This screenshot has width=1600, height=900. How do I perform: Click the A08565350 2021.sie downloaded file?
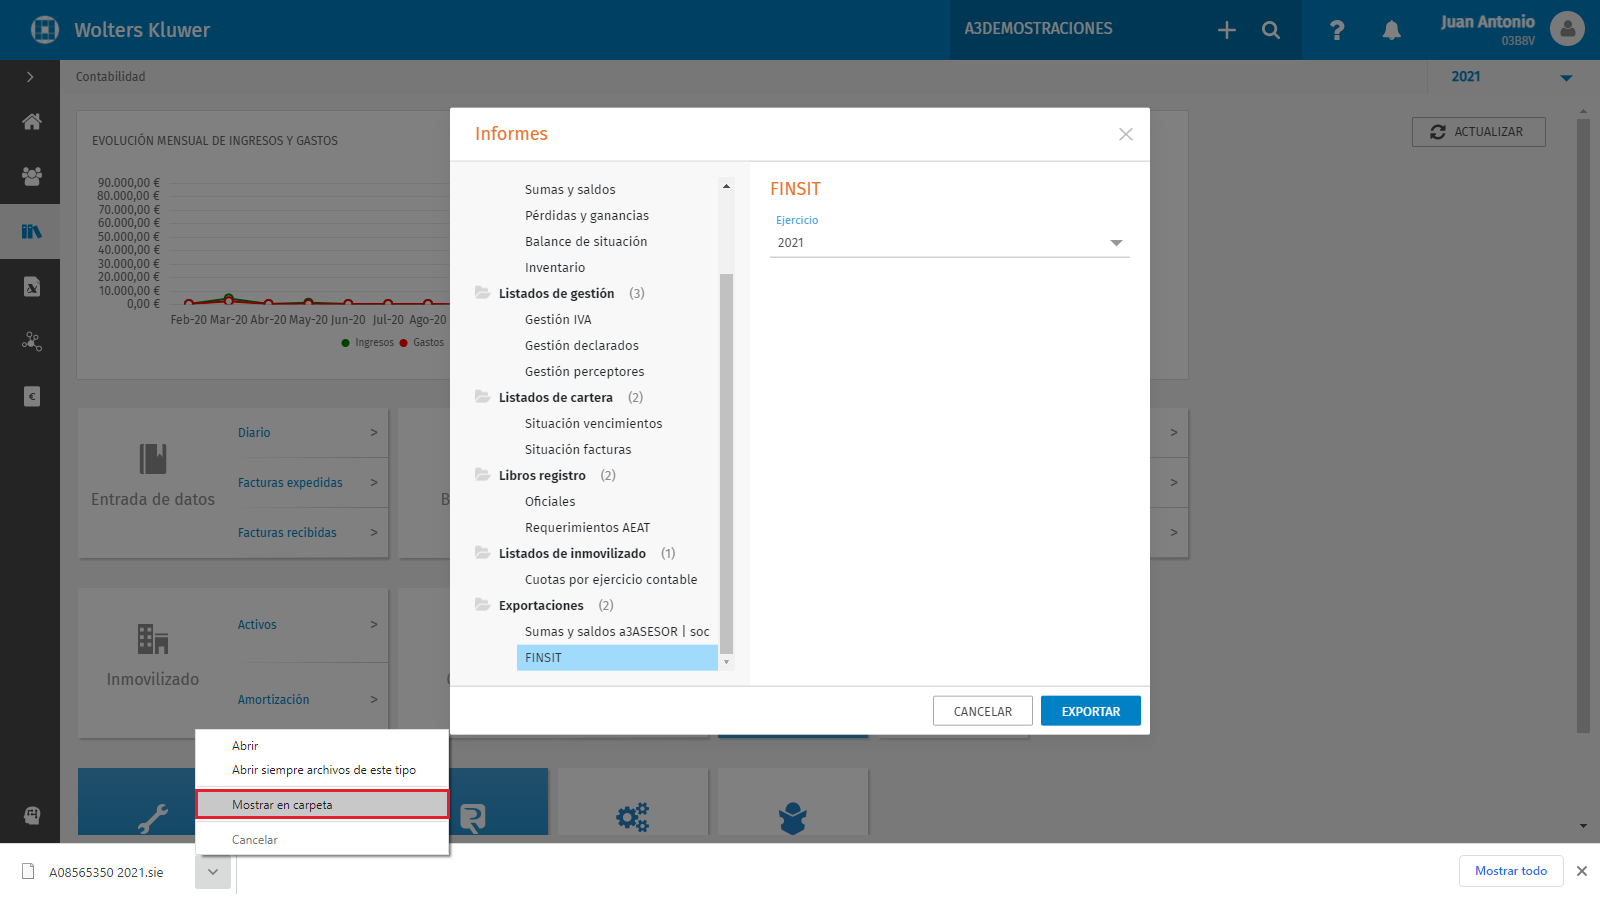[106, 872]
